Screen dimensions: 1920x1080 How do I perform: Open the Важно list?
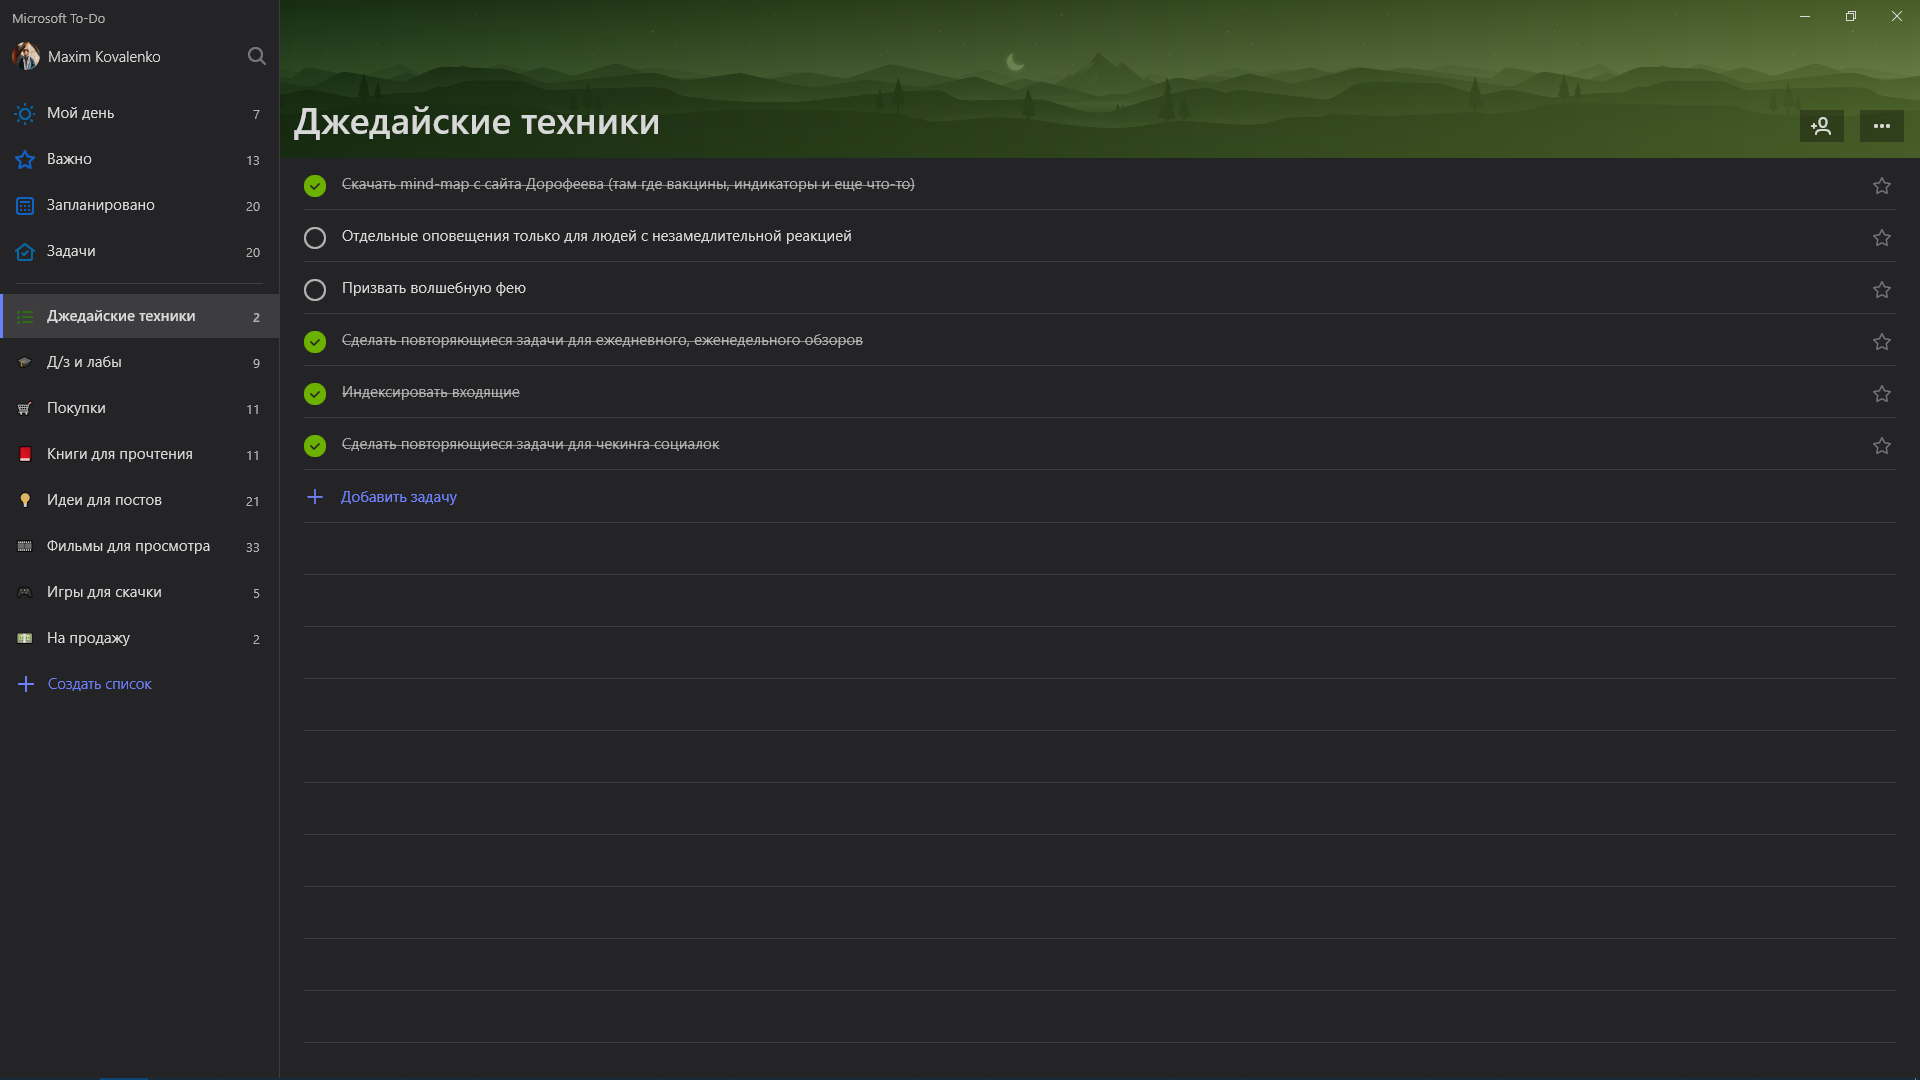click(139, 160)
